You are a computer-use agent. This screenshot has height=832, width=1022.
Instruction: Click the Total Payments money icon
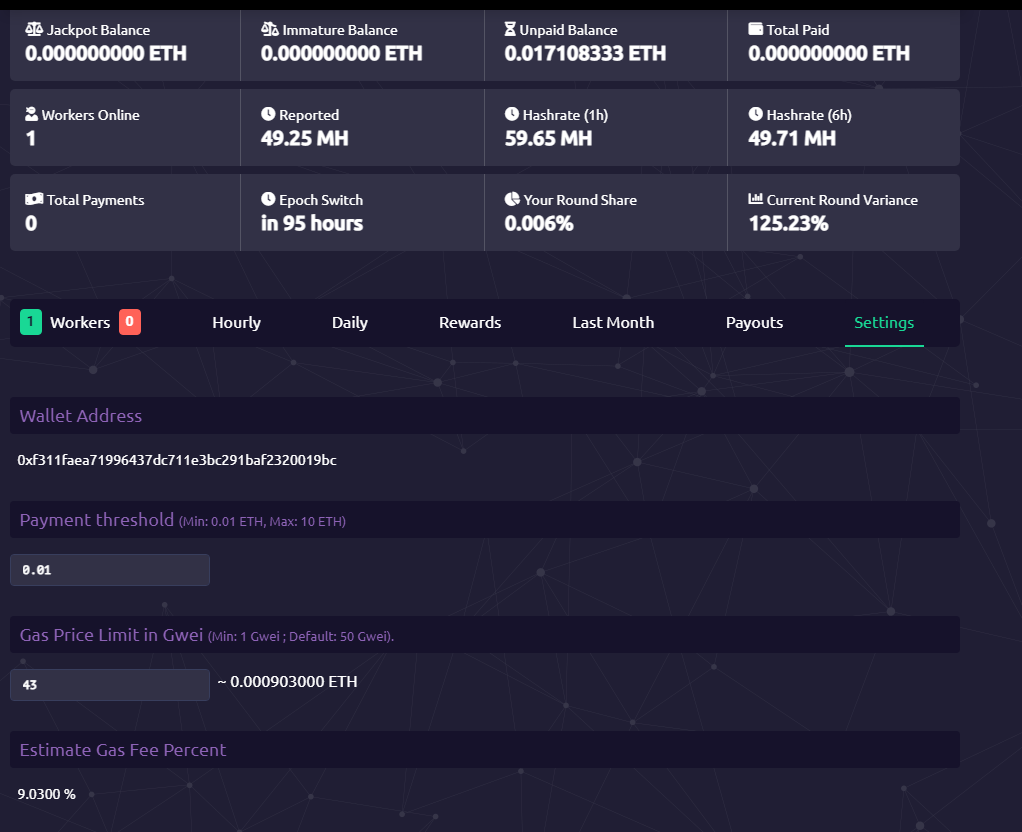pos(34,200)
